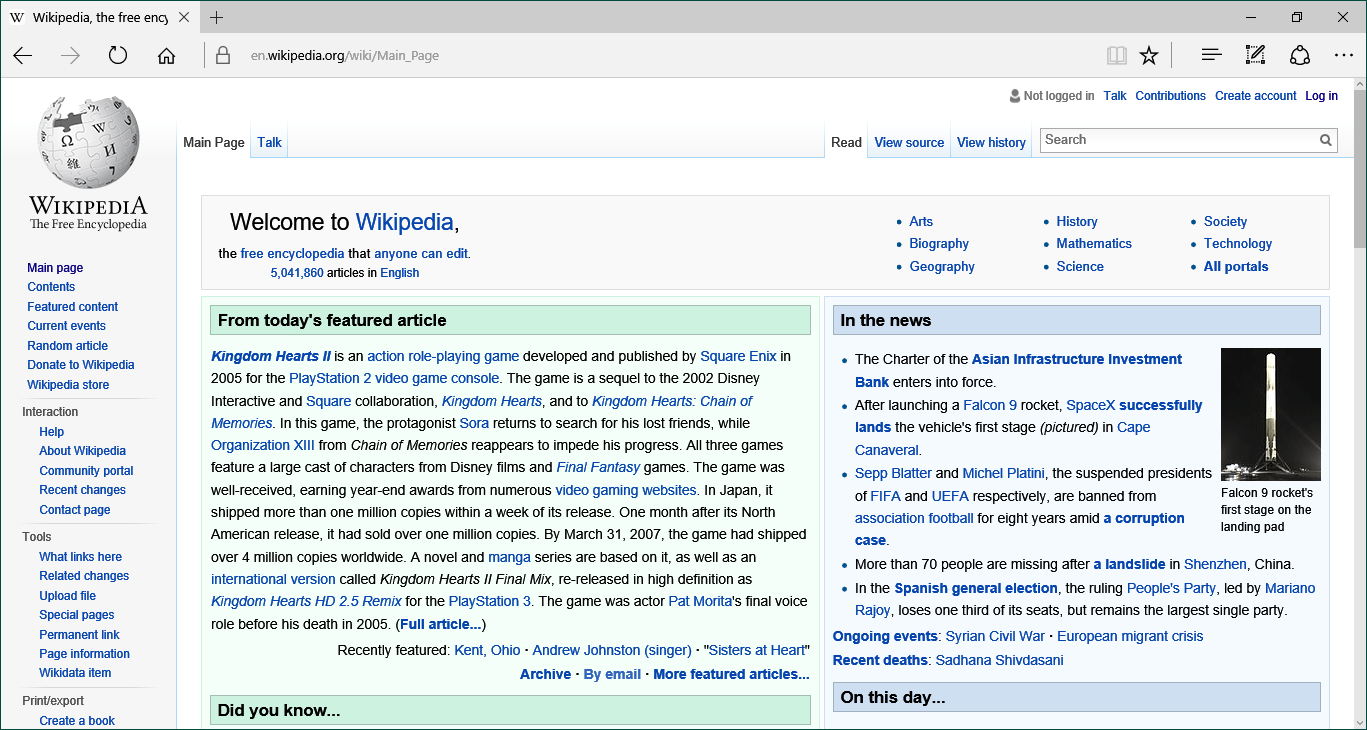Click the Share icon in the toolbar
Viewport: 1367px width, 730px height.
click(x=1299, y=55)
